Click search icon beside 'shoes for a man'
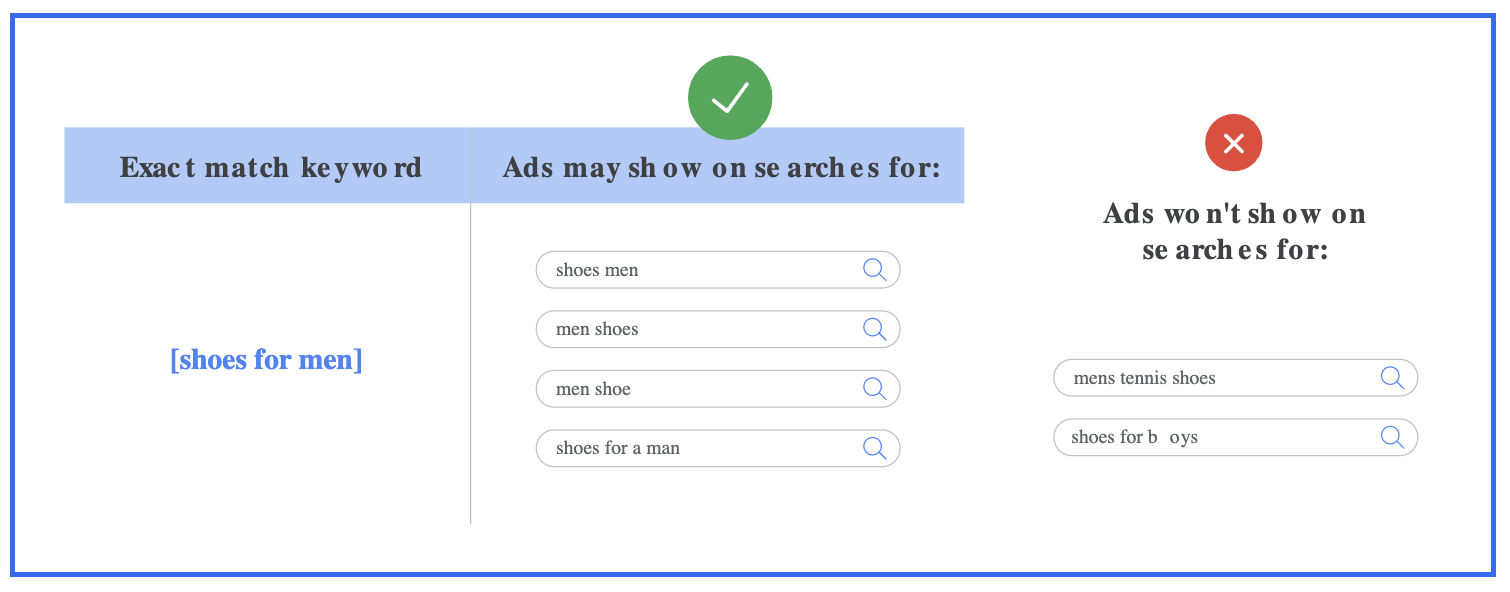 875,448
